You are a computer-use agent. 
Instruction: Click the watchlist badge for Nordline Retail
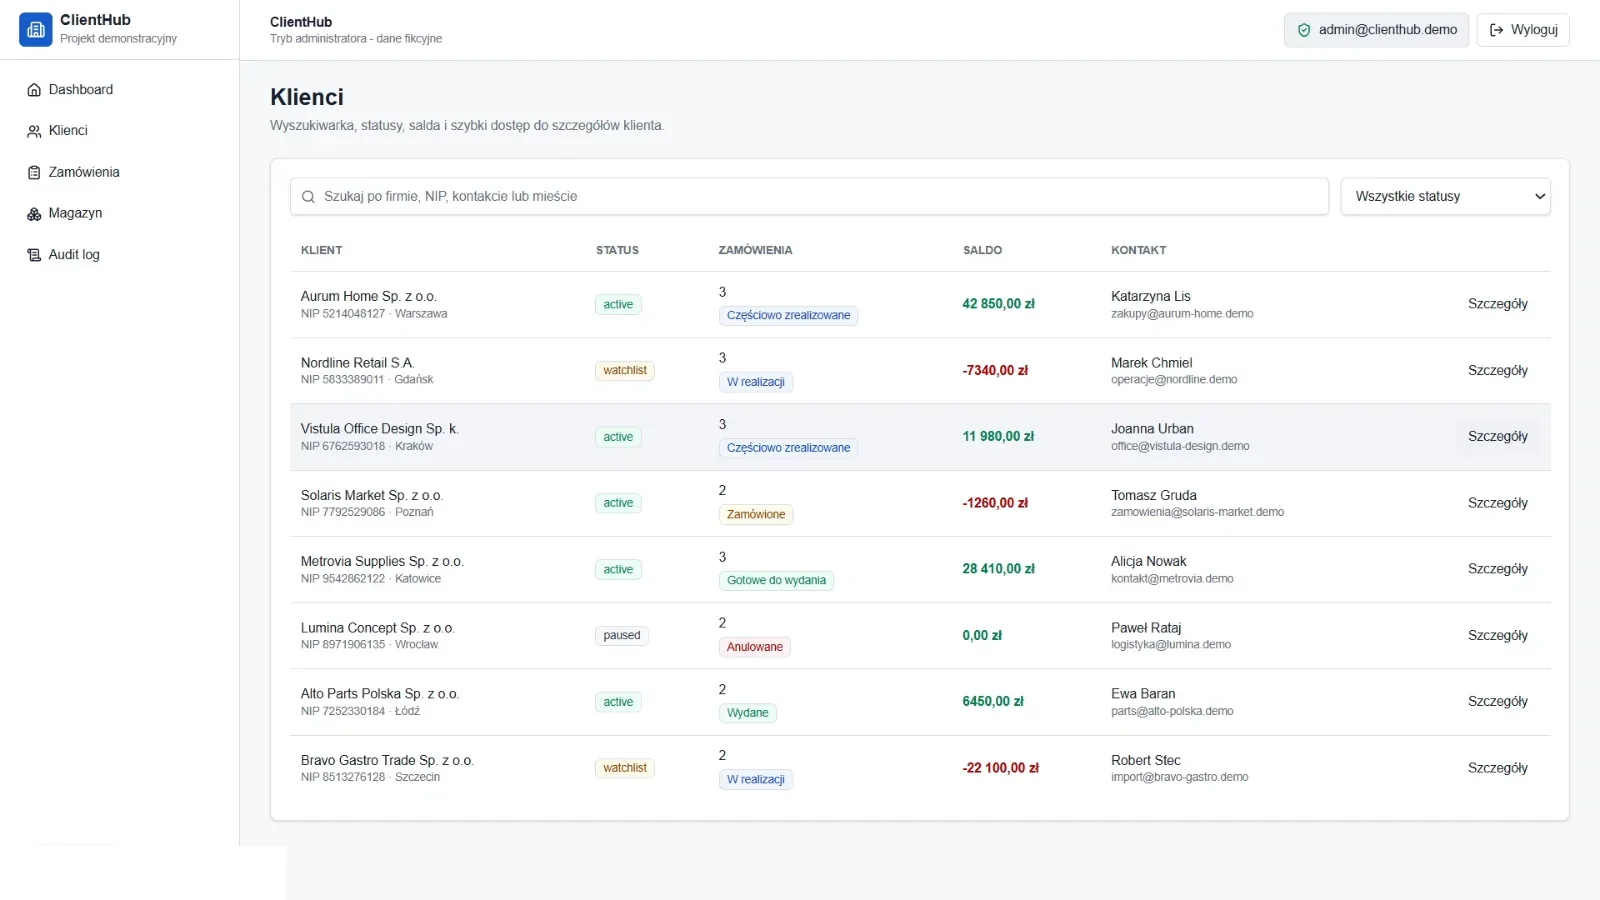click(x=625, y=371)
